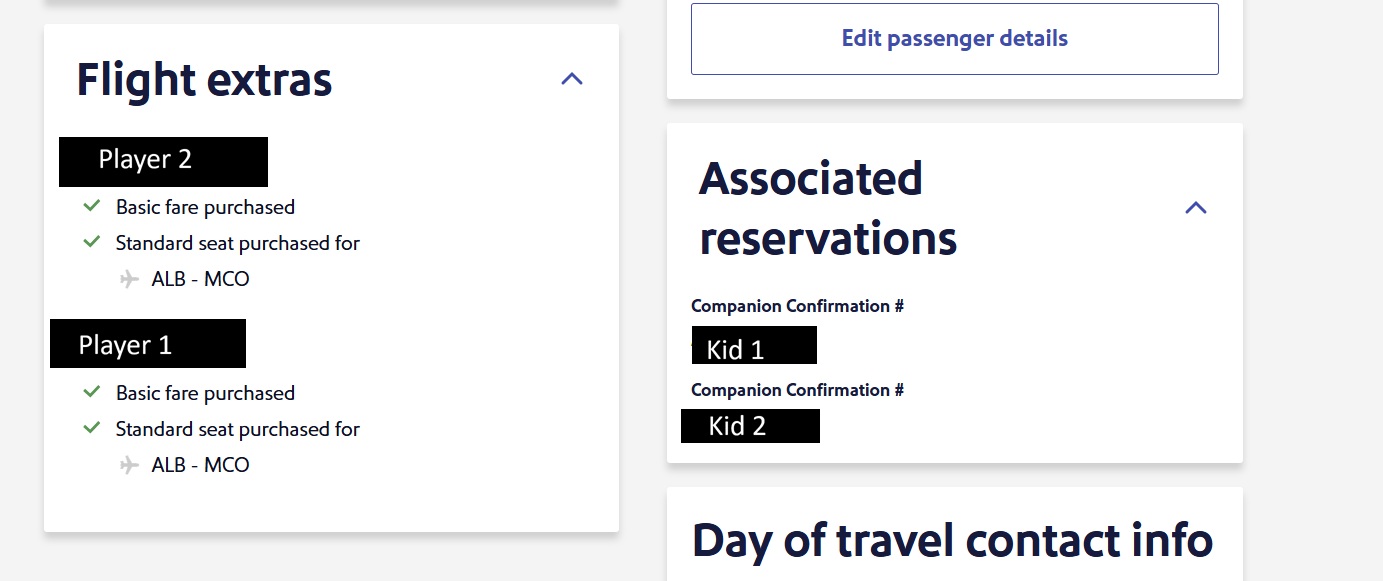Open the Kid 1 companion confirmation
Screen dimensions: 1383x581
(x=754, y=346)
